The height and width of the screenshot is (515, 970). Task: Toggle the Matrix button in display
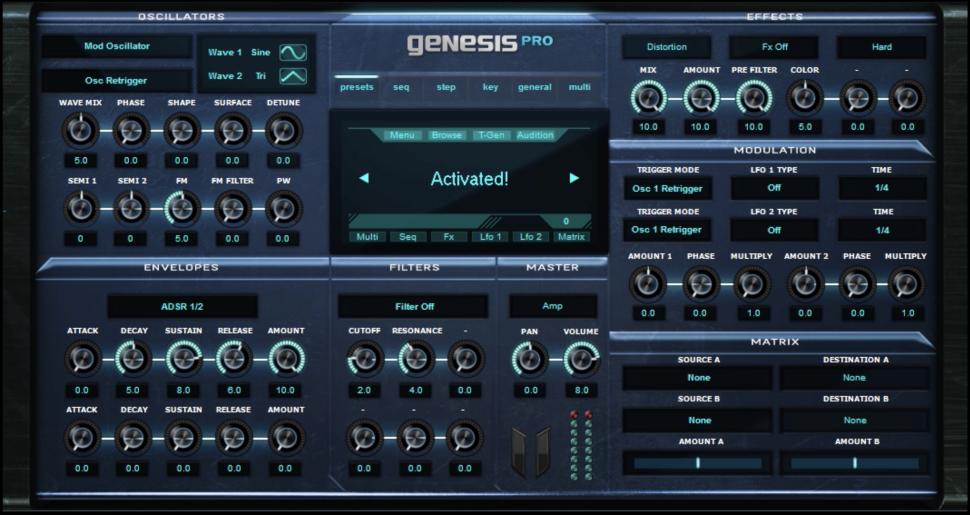pyautogui.click(x=572, y=236)
